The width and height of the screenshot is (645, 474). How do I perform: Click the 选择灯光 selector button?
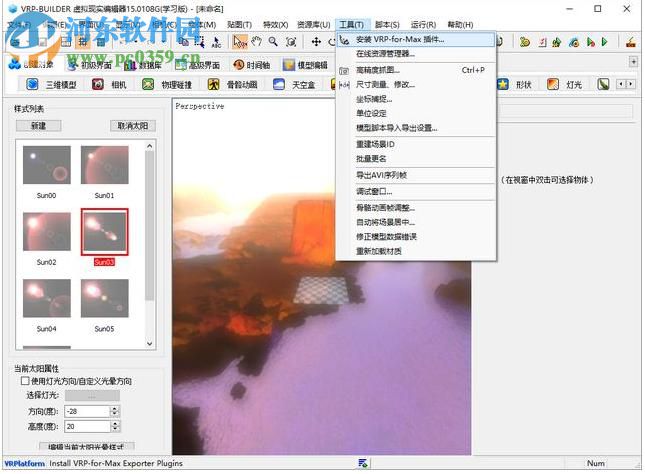coord(92,396)
